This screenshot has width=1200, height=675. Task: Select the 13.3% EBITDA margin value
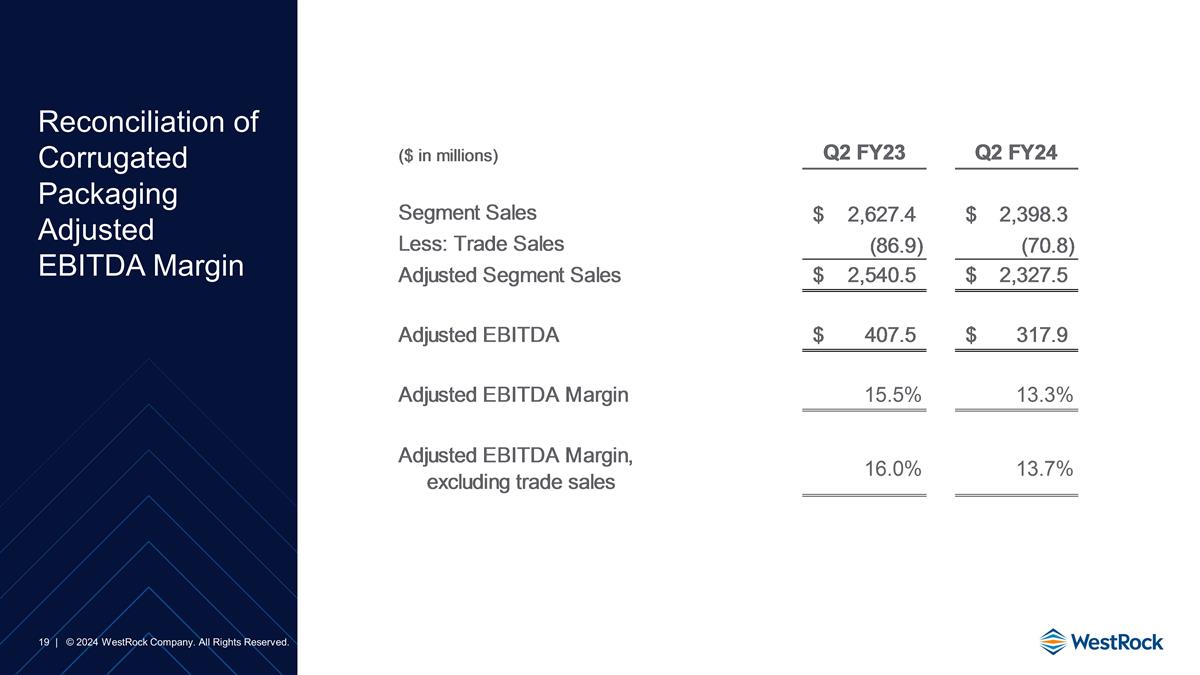coord(1045,396)
